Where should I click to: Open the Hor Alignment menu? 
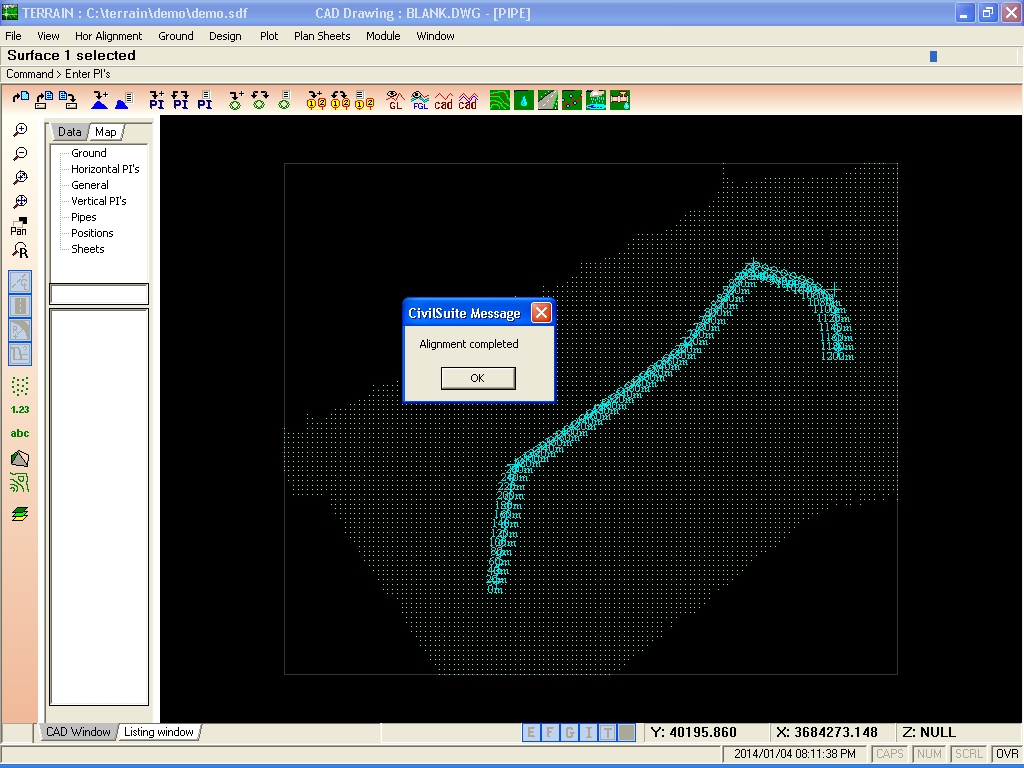[x=108, y=36]
